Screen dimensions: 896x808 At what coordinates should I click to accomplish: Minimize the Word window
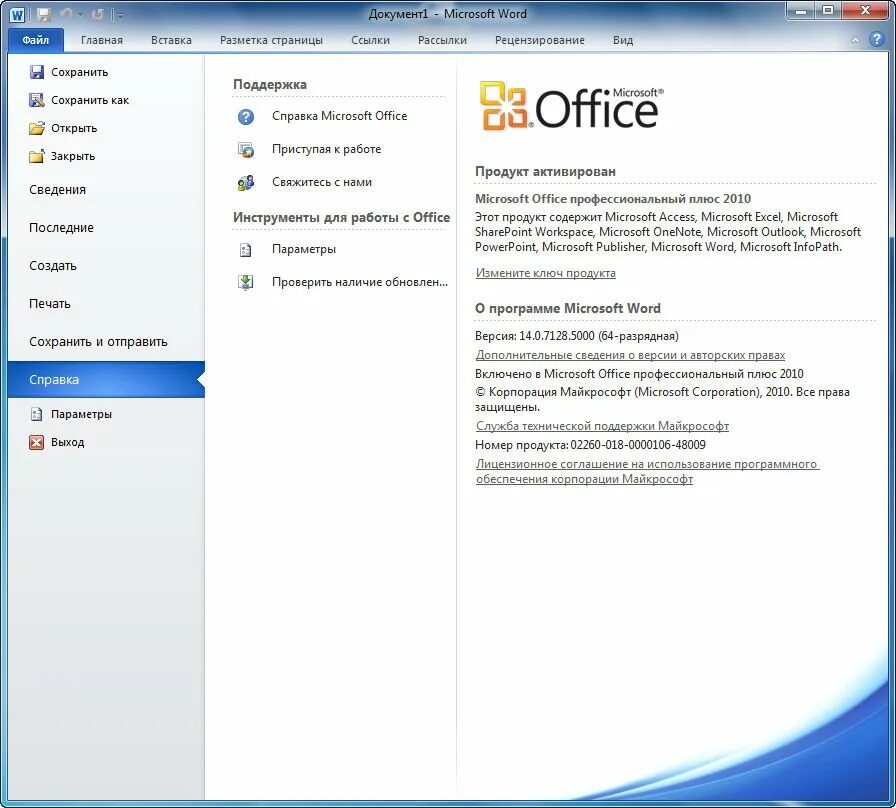(x=801, y=10)
